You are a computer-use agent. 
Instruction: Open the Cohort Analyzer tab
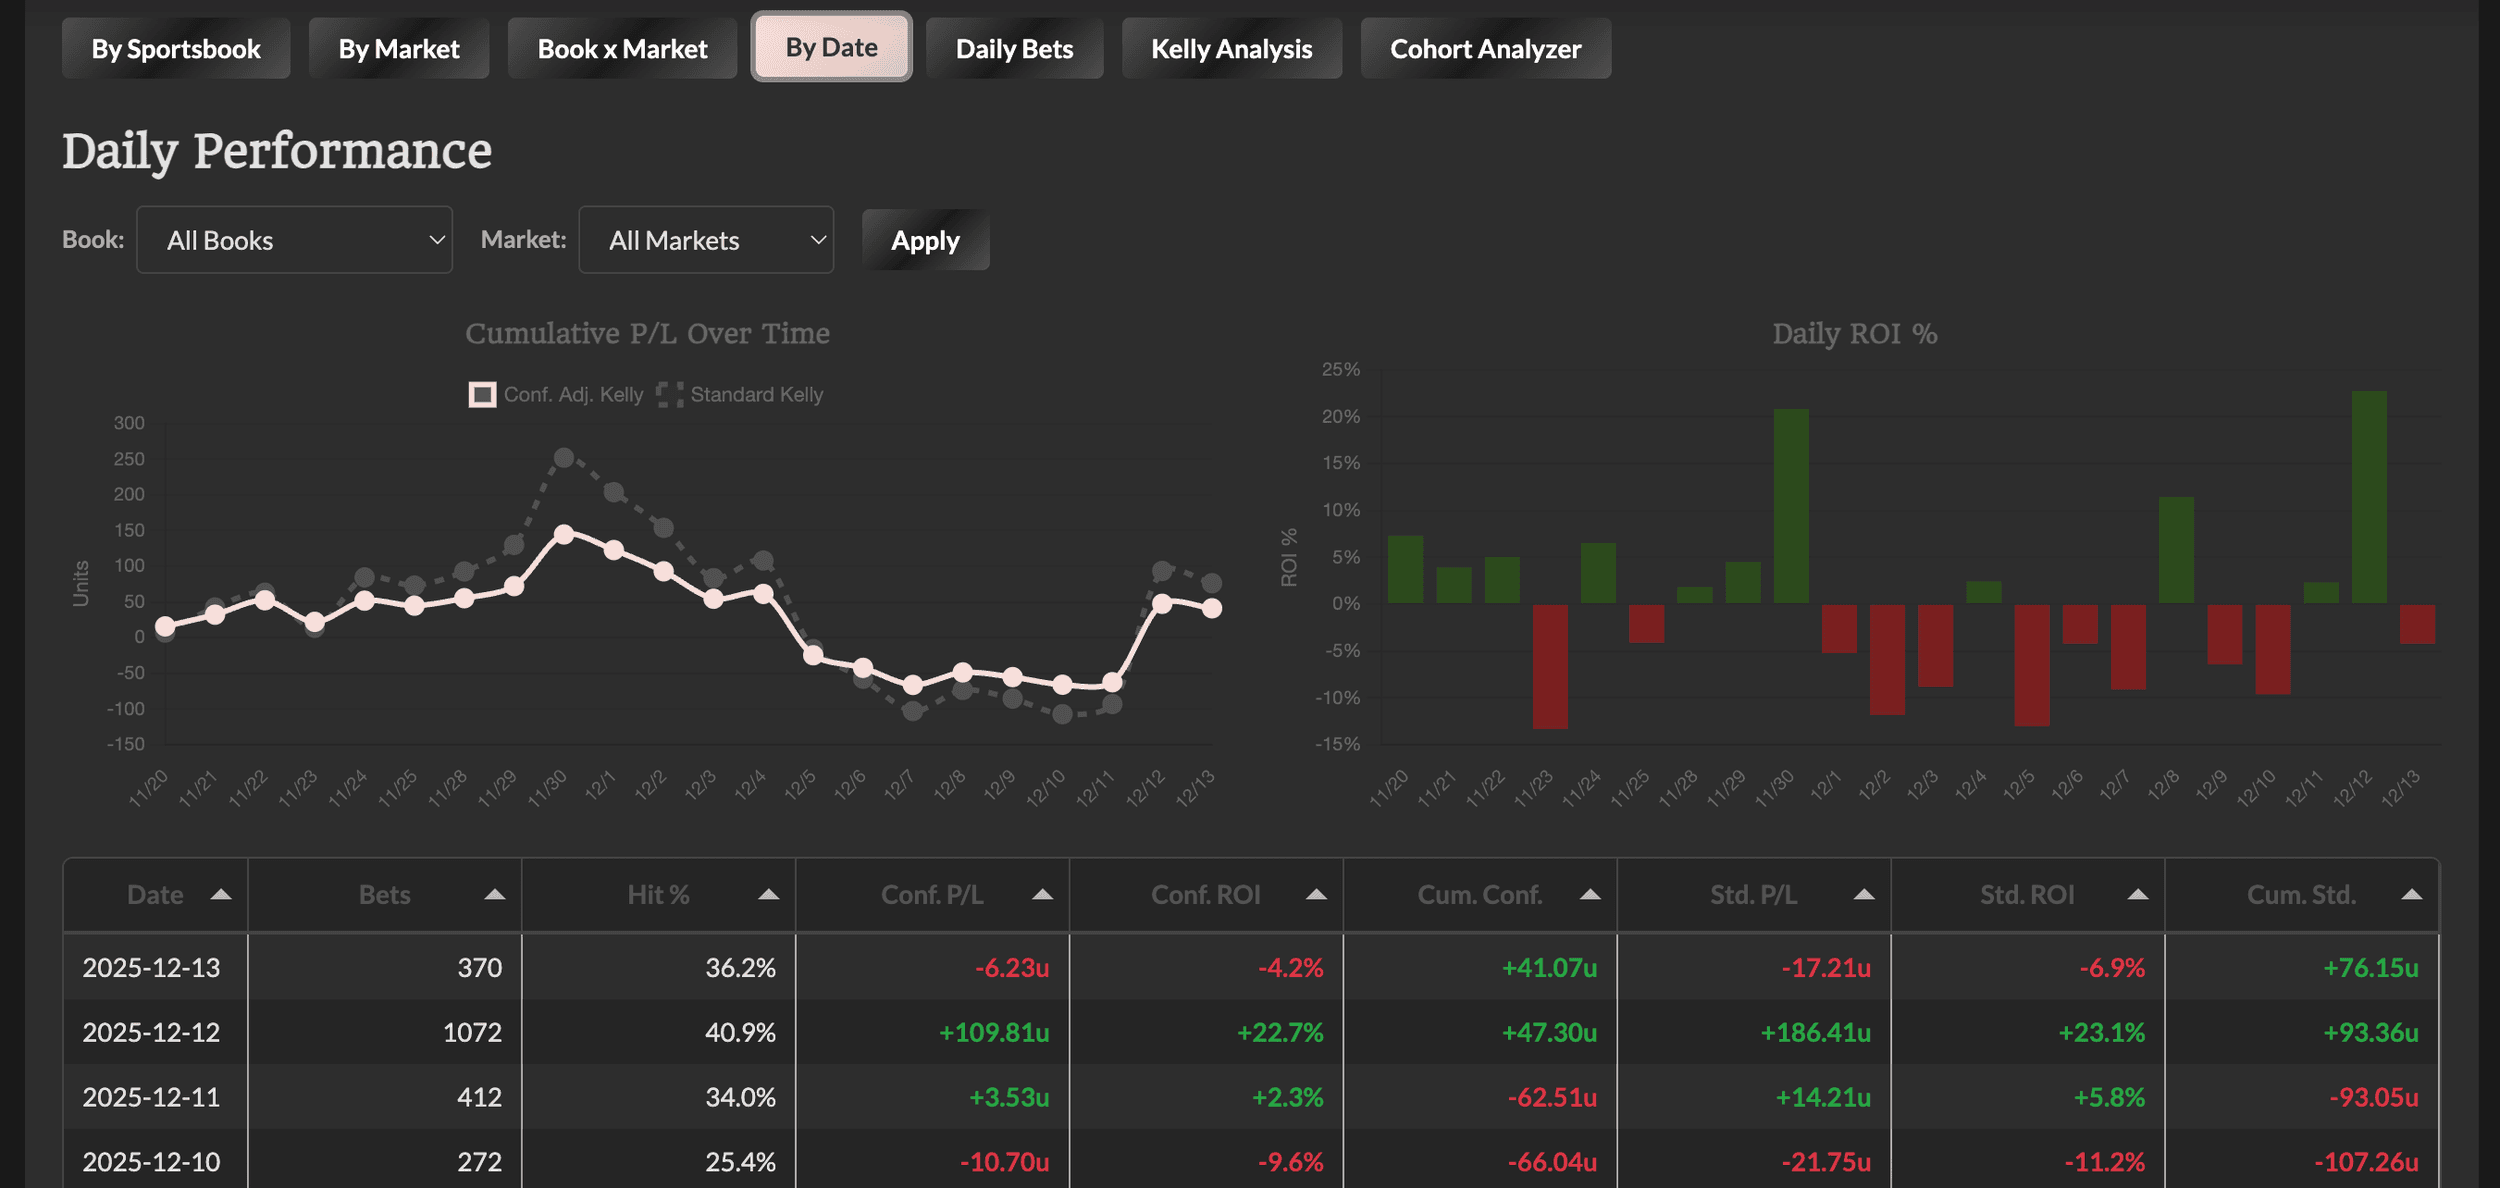tap(1485, 48)
